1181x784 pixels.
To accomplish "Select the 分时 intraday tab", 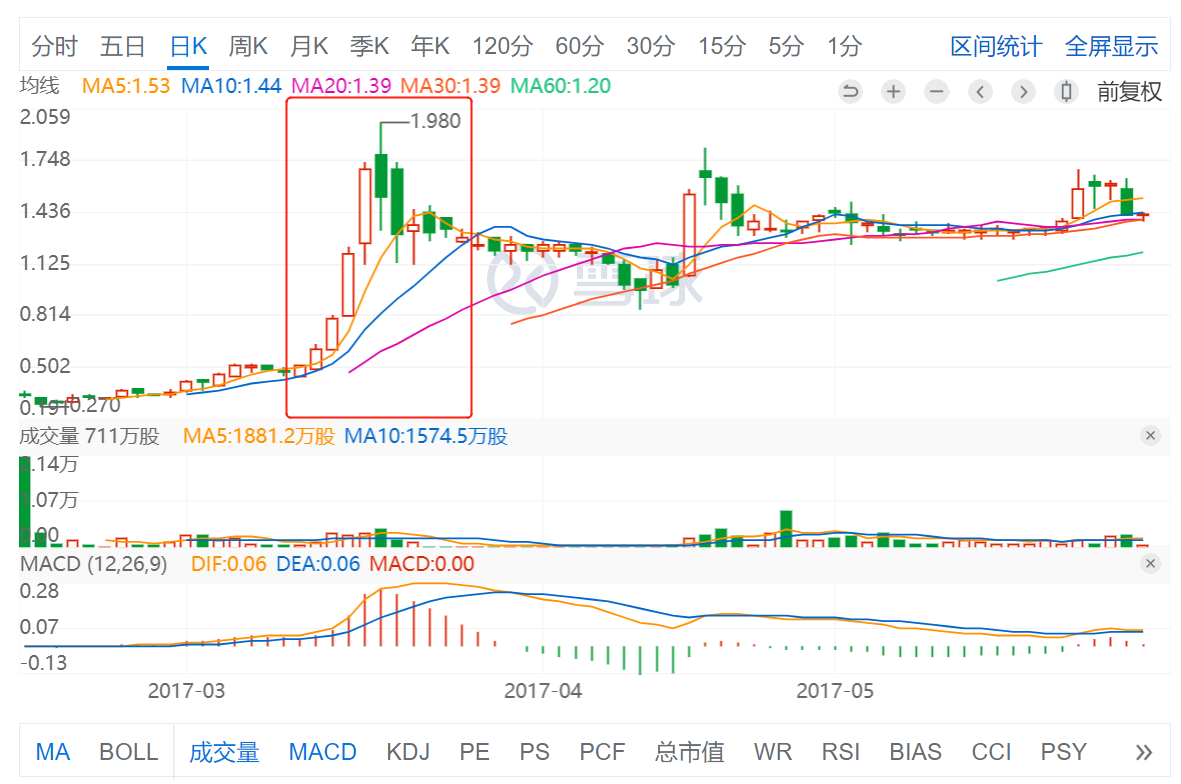I will point(54,46).
